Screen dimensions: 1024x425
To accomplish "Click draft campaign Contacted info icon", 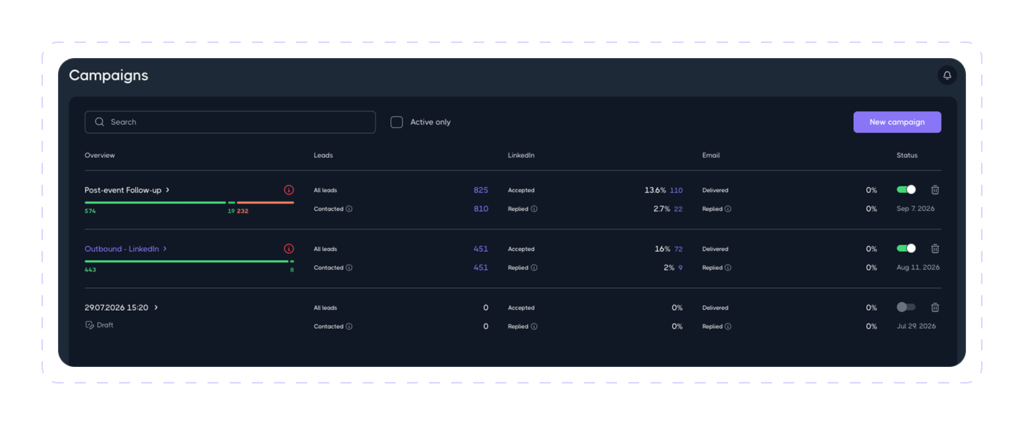I will tap(349, 326).
